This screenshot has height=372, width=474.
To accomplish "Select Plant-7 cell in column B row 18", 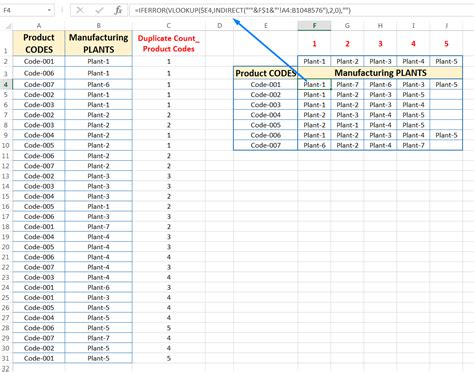I will tap(99, 227).
